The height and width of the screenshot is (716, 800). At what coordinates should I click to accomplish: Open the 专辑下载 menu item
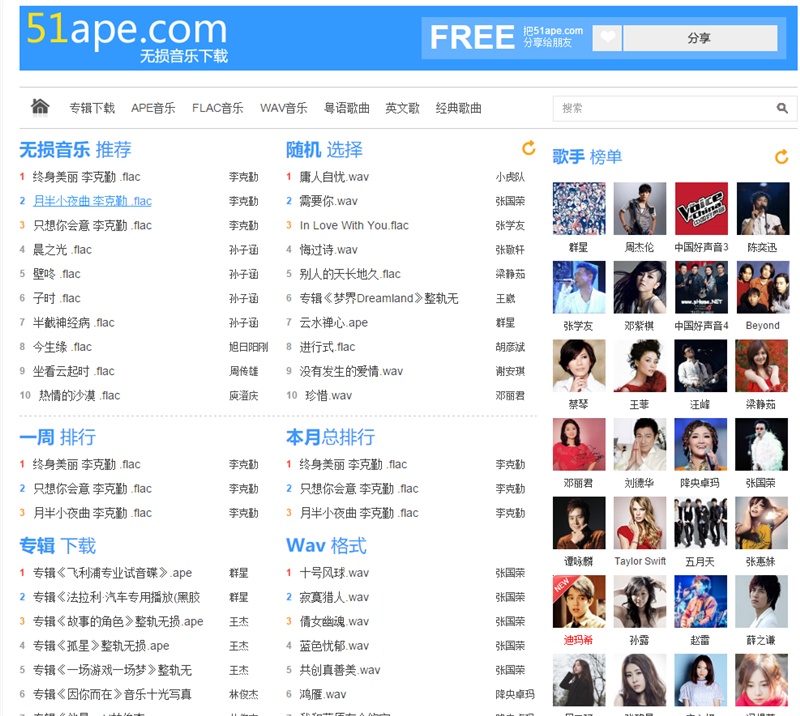[x=92, y=108]
